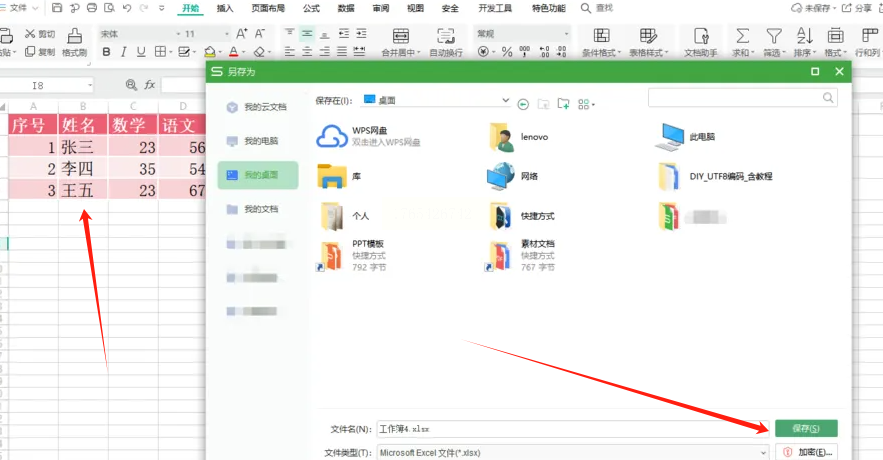
Task: Switch to the 数据 (Data) tab
Action: [346, 8]
